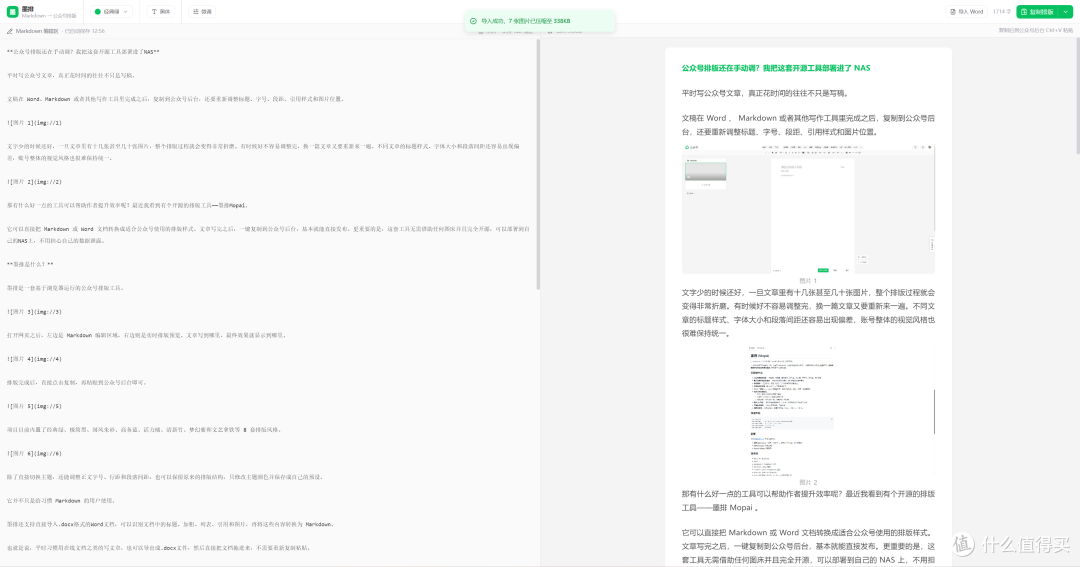Screen dimensions: 1080x567
Task: Click the editor line ![图片 3](img://3)
Action: point(34,311)
